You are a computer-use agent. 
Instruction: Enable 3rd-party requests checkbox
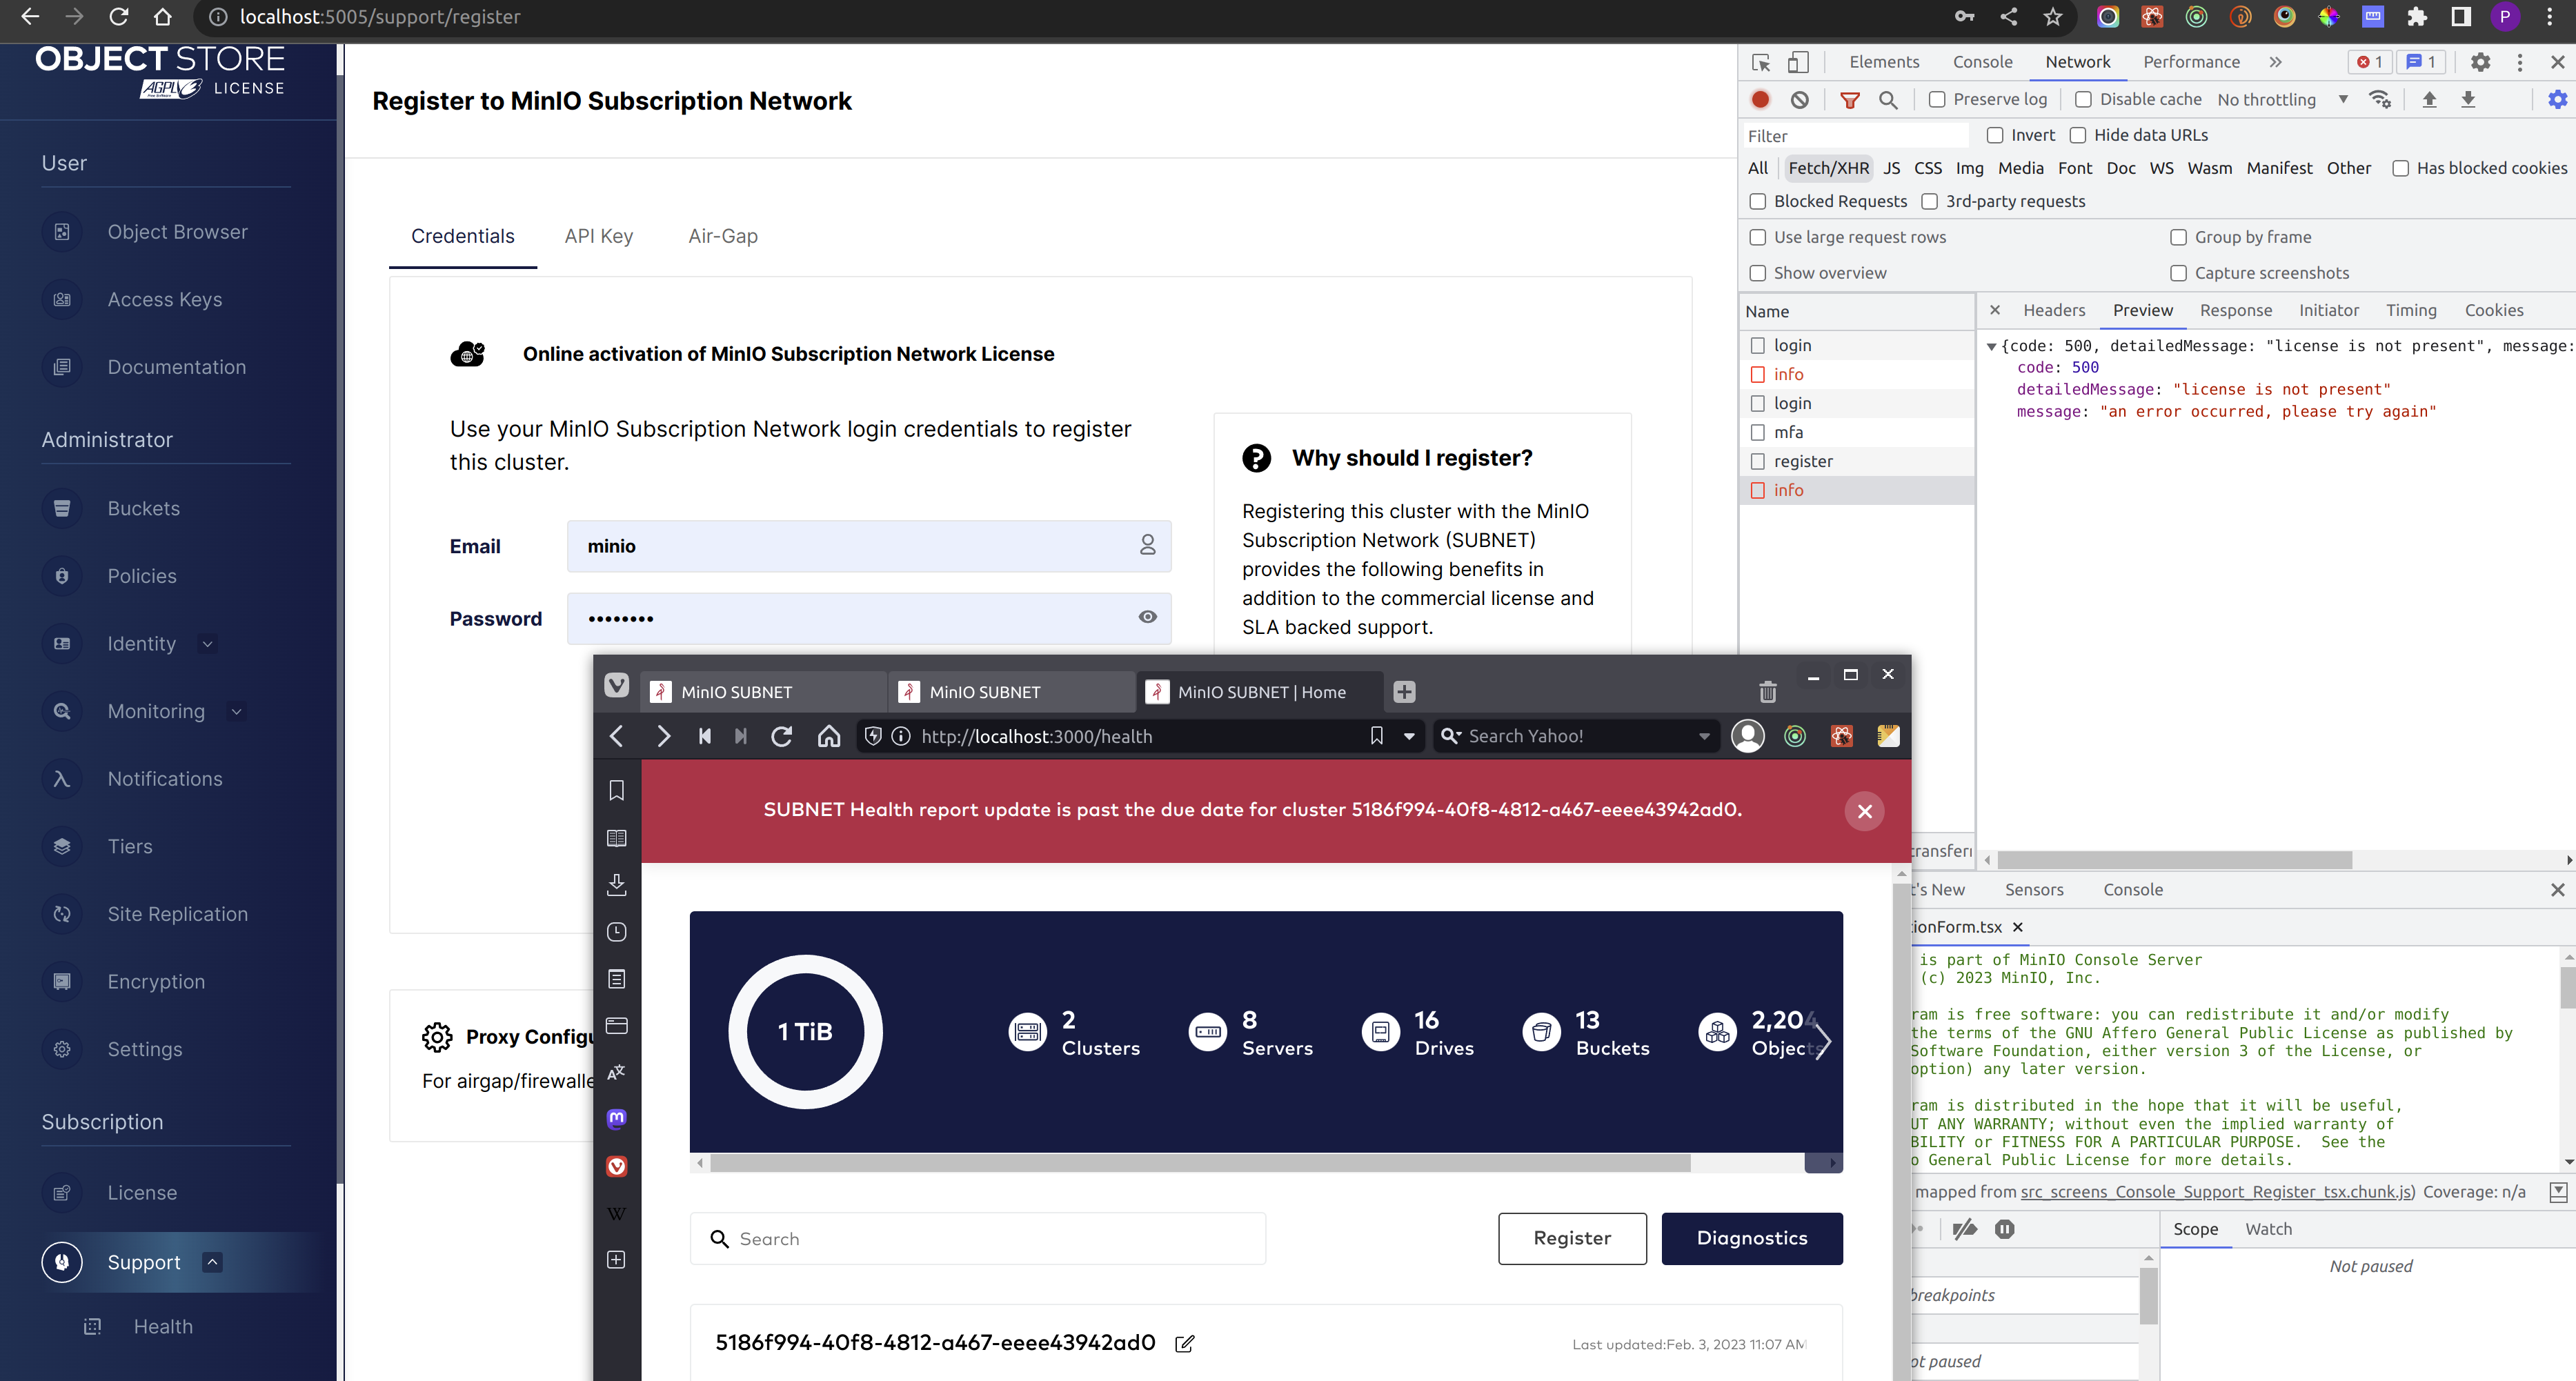pos(1930,201)
